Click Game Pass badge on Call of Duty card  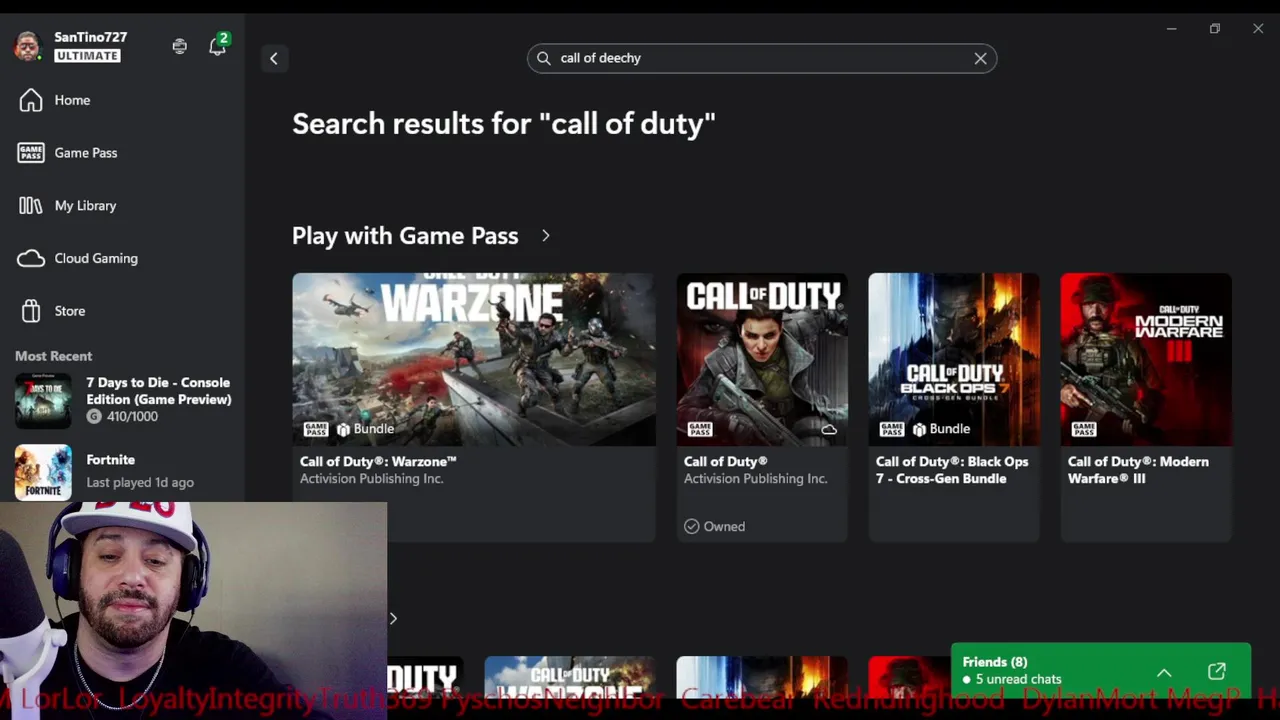pyautogui.click(x=700, y=429)
